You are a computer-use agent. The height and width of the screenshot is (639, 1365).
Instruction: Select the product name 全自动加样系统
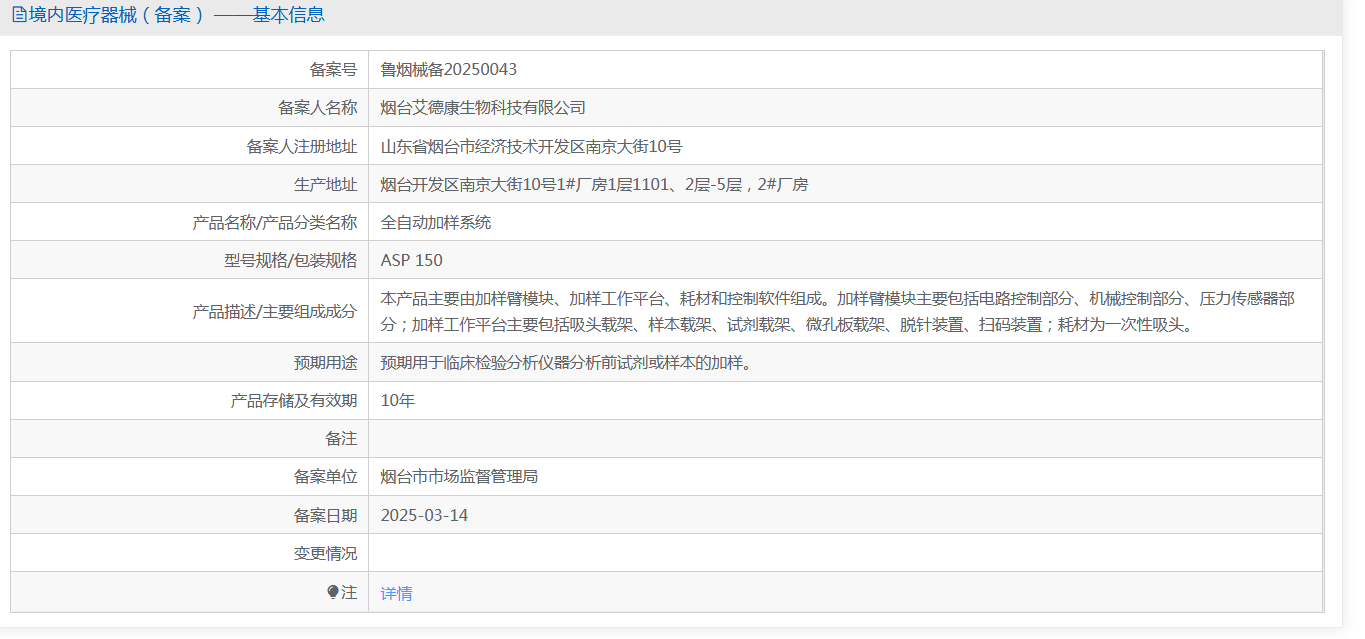point(436,222)
